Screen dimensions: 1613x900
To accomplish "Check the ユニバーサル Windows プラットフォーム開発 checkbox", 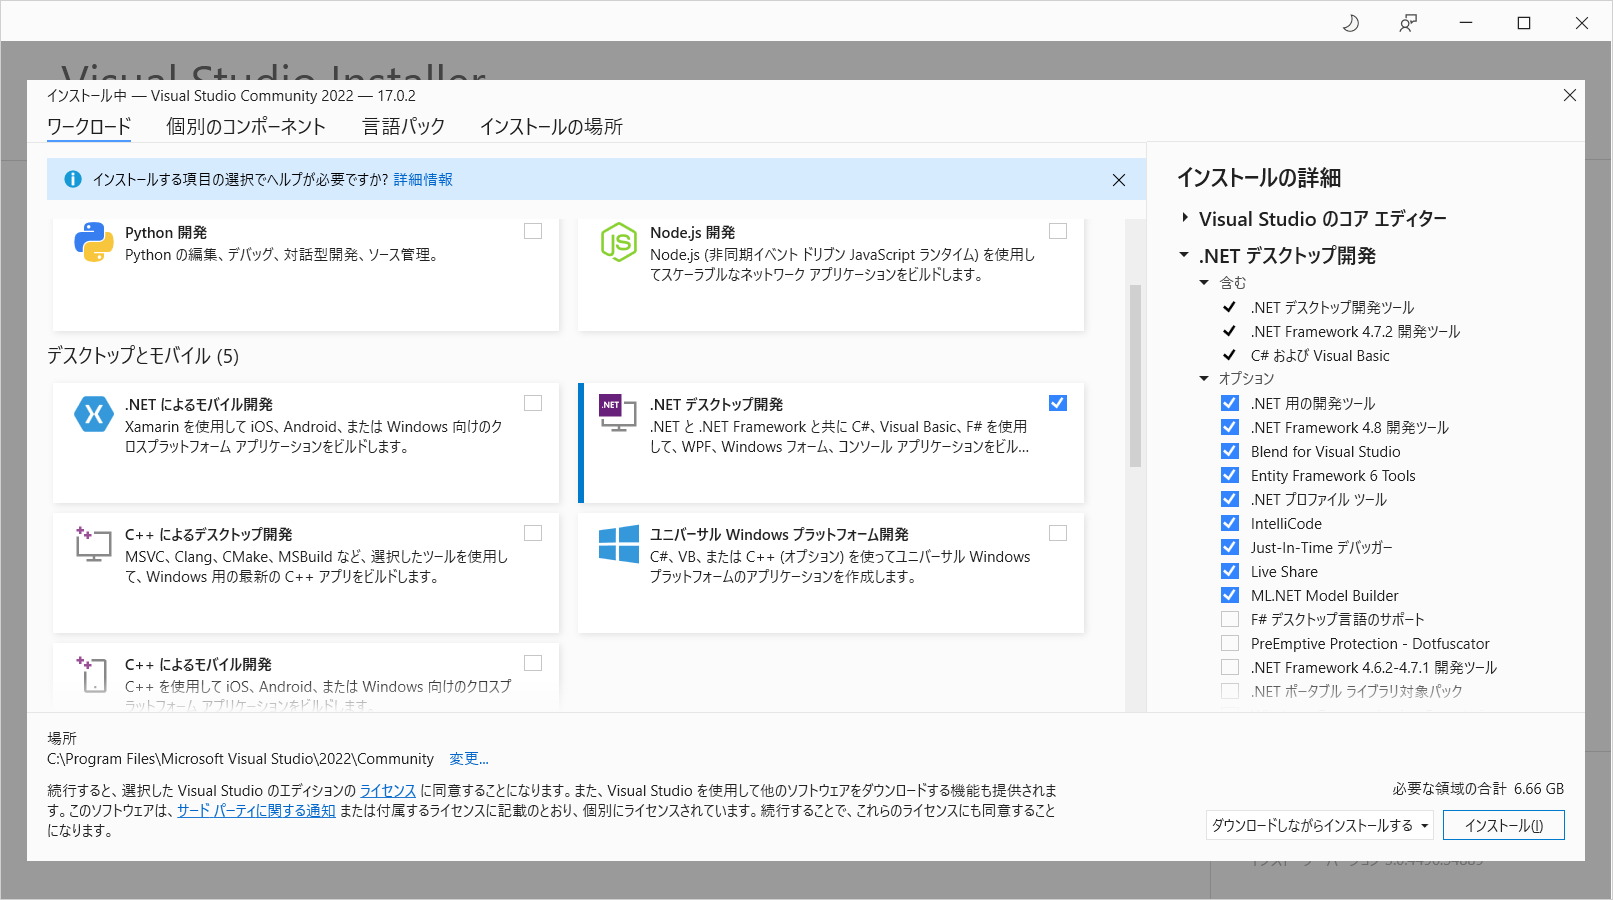I will coord(1058,533).
